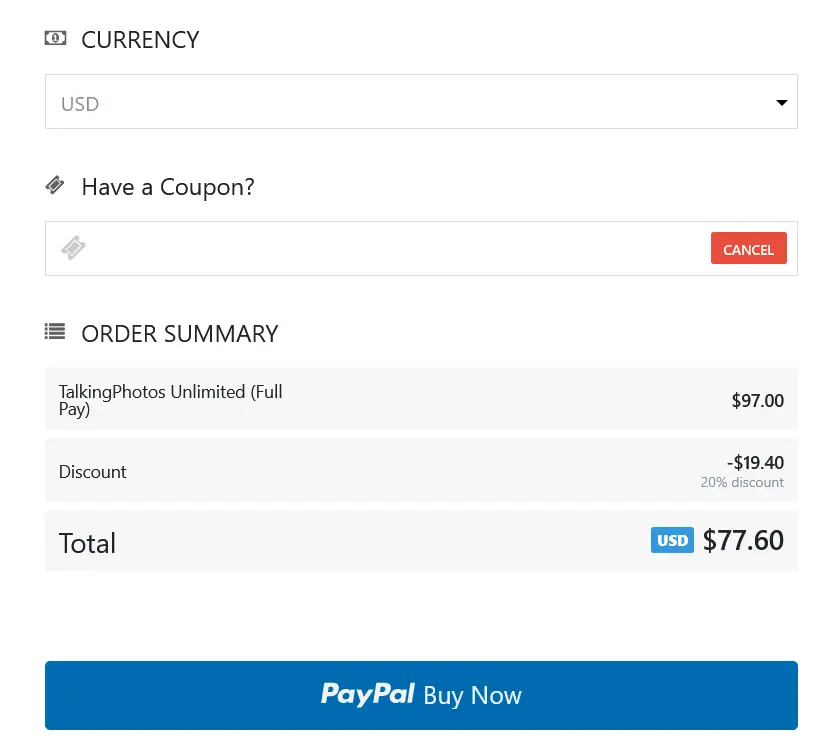The height and width of the screenshot is (745, 827).
Task: Click the 20% discount row
Action: [x=420, y=470]
